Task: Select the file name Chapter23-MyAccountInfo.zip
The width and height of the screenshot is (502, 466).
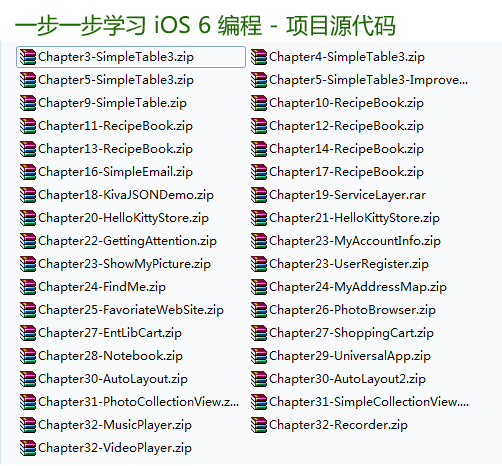Action: tap(355, 241)
